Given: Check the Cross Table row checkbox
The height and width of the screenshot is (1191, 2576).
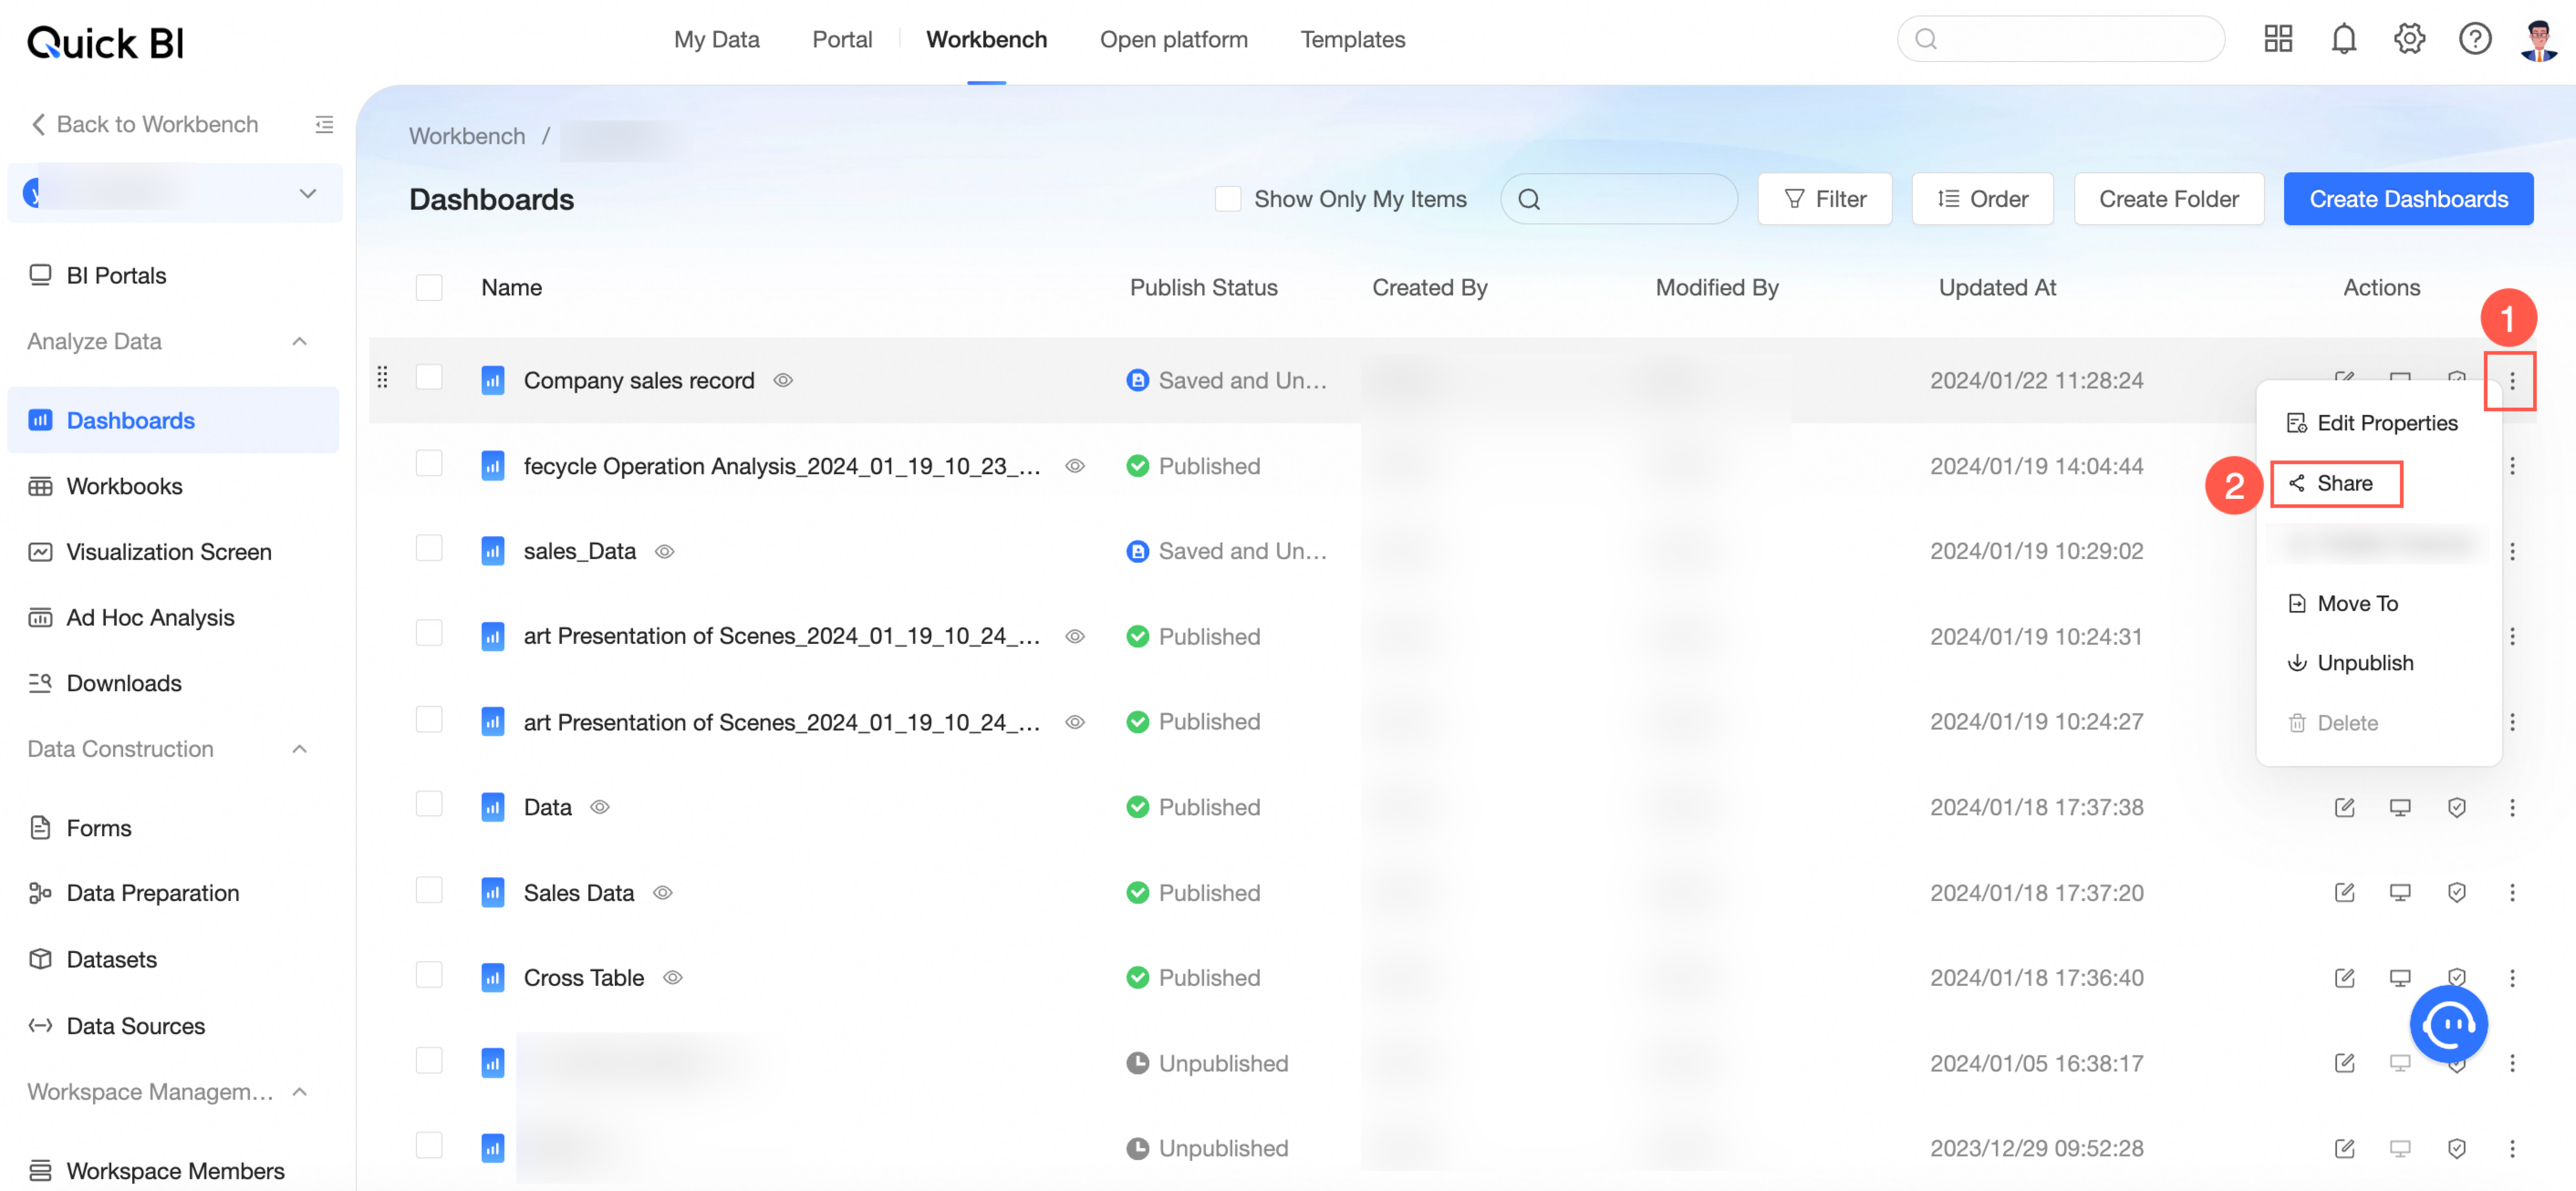Looking at the screenshot, I should [x=429, y=974].
